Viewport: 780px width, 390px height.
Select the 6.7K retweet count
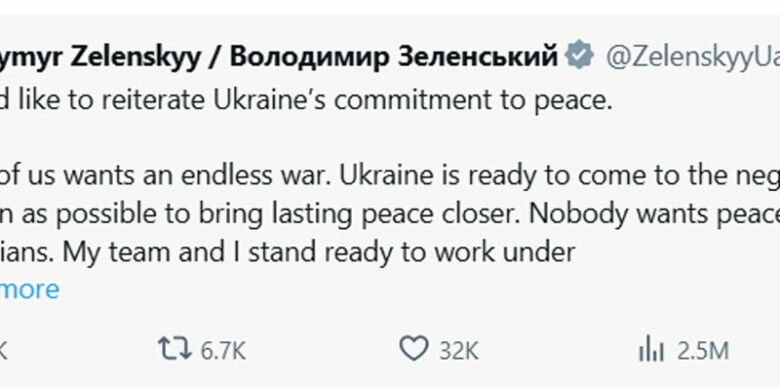point(223,351)
